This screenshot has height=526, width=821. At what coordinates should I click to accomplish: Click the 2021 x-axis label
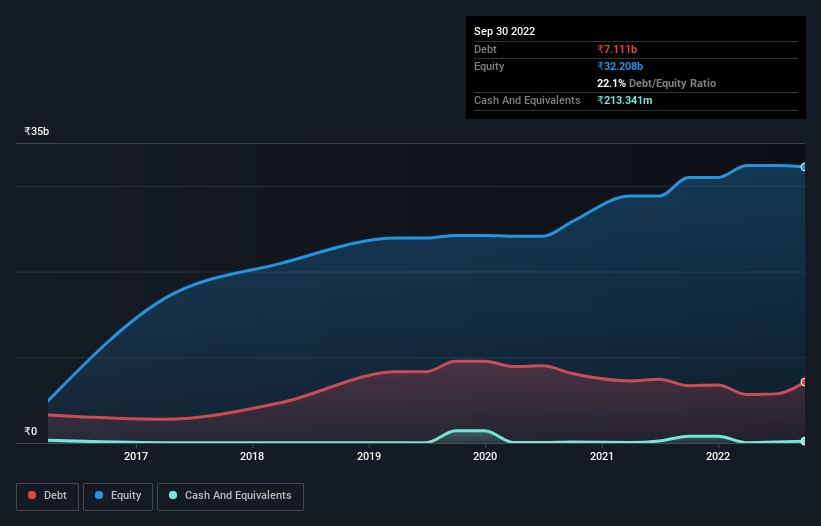602,456
